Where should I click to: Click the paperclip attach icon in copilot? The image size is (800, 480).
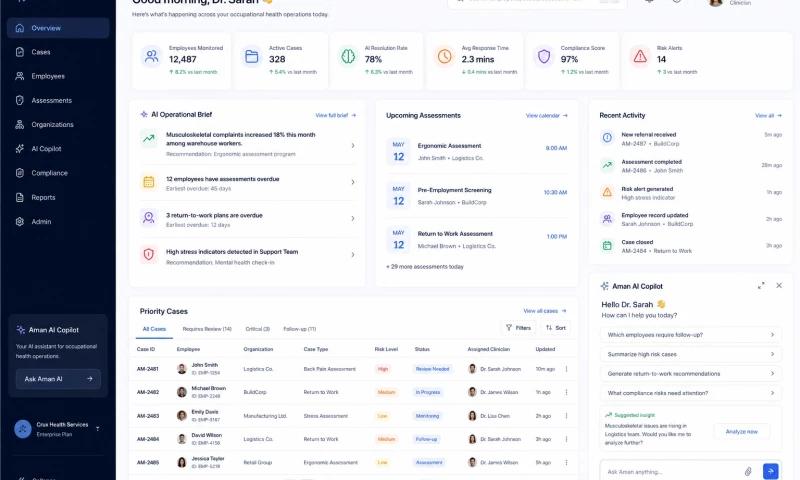point(748,471)
